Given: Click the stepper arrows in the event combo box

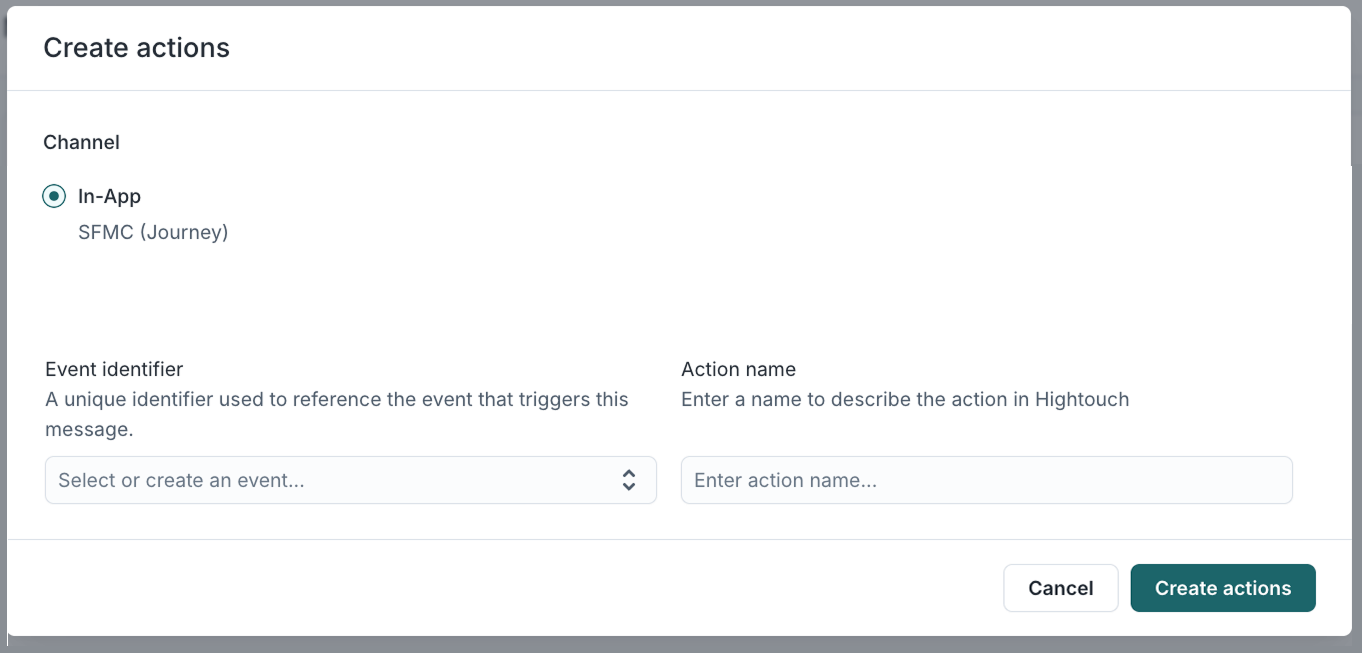Looking at the screenshot, I should 630,480.
